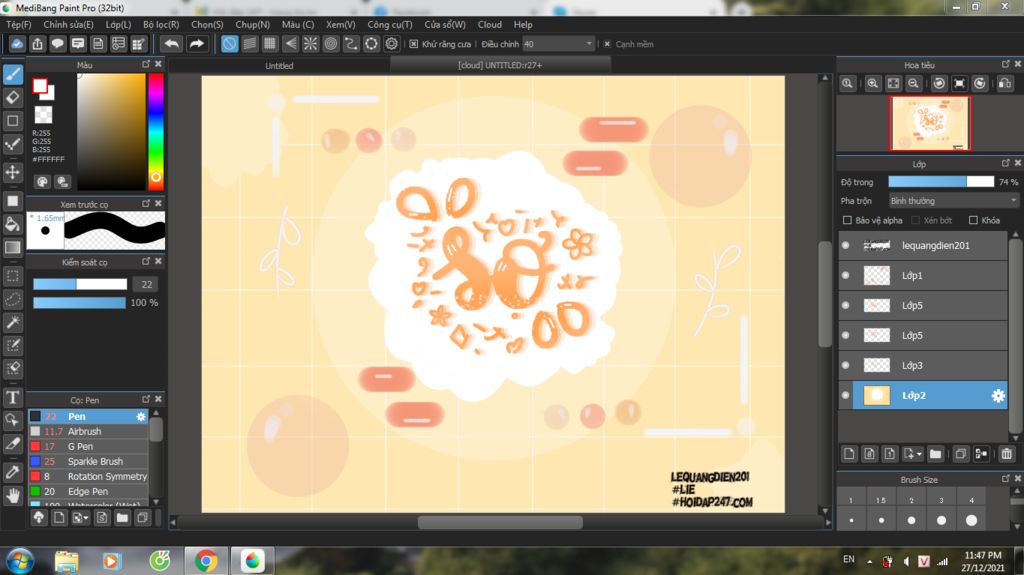
Task: Open the Tệp(F) menu
Action: tap(18, 24)
